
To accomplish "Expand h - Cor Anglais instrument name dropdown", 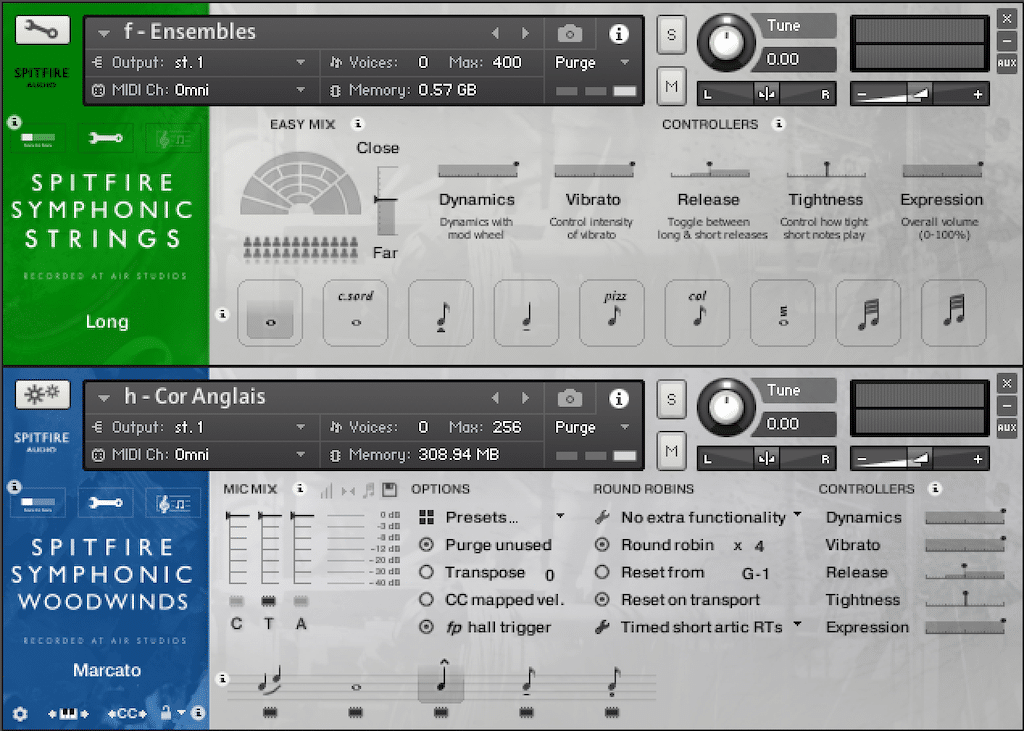I will click(103, 397).
